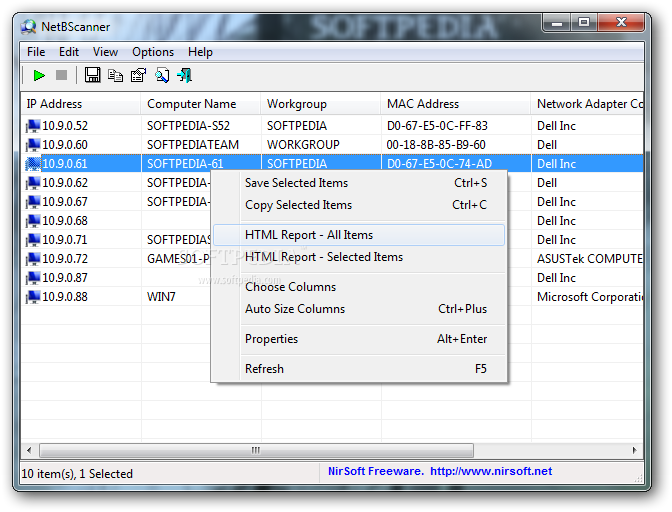Maximize the NetBScanner window
Viewport: 672px width, 512px height.
click(x=584, y=23)
